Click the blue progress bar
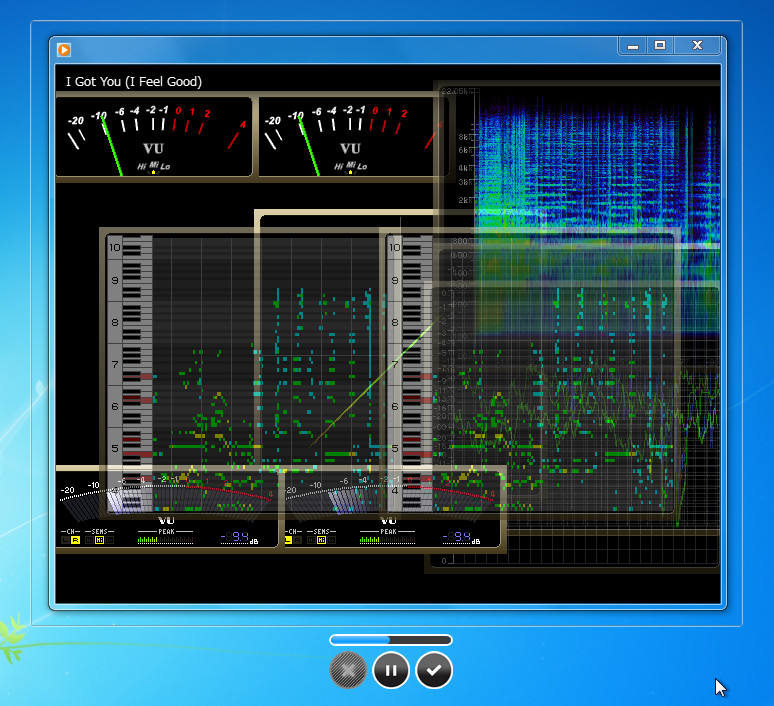Image resolution: width=774 pixels, height=706 pixels. [x=390, y=640]
